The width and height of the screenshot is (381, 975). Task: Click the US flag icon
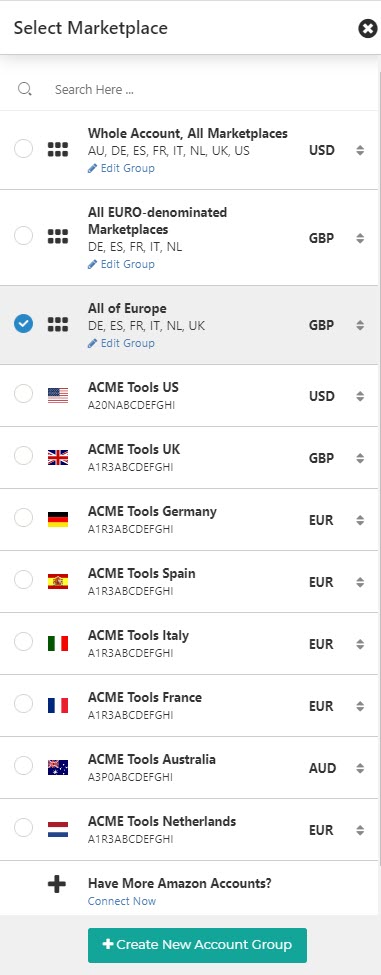pyautogui.click(x=58, y=395)
